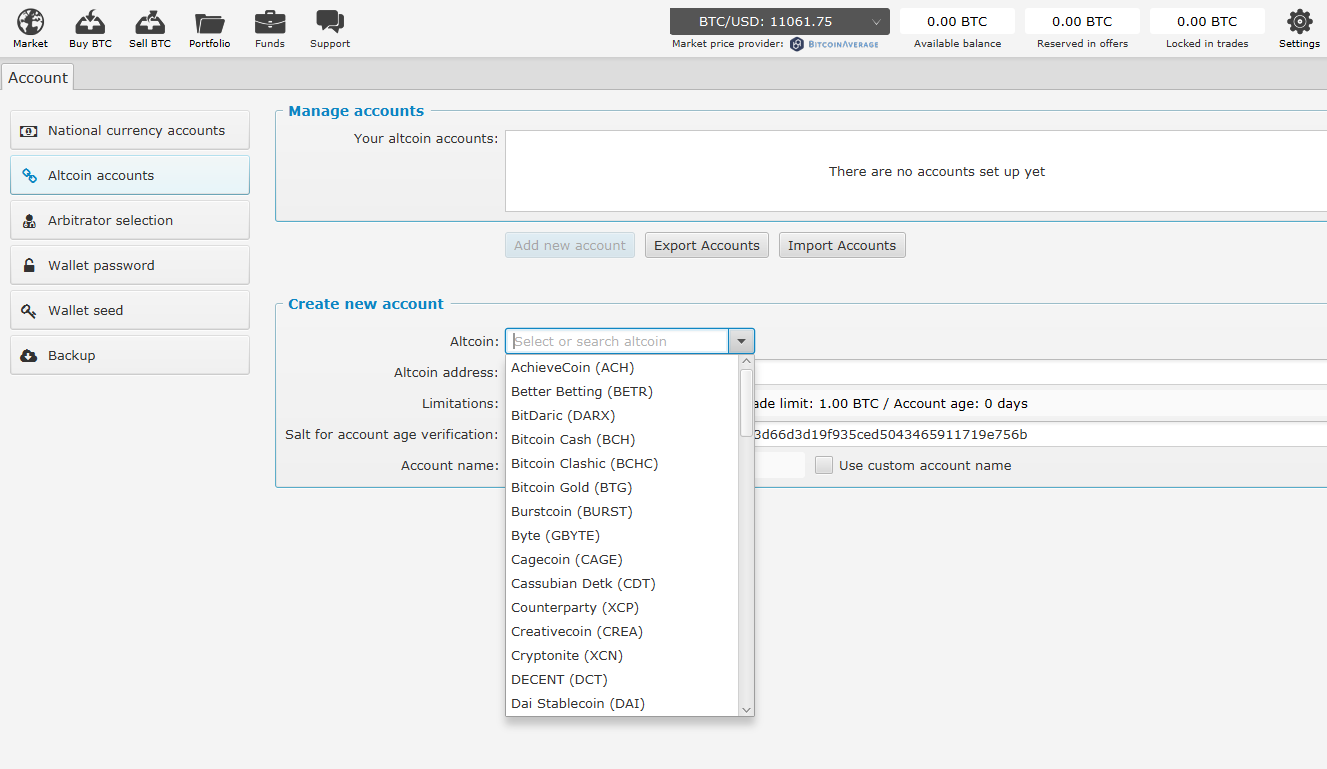The width and height of the screenshot is (1327, 769).
Task: Click the Wallet seed key icon
Action: (29, 311)
